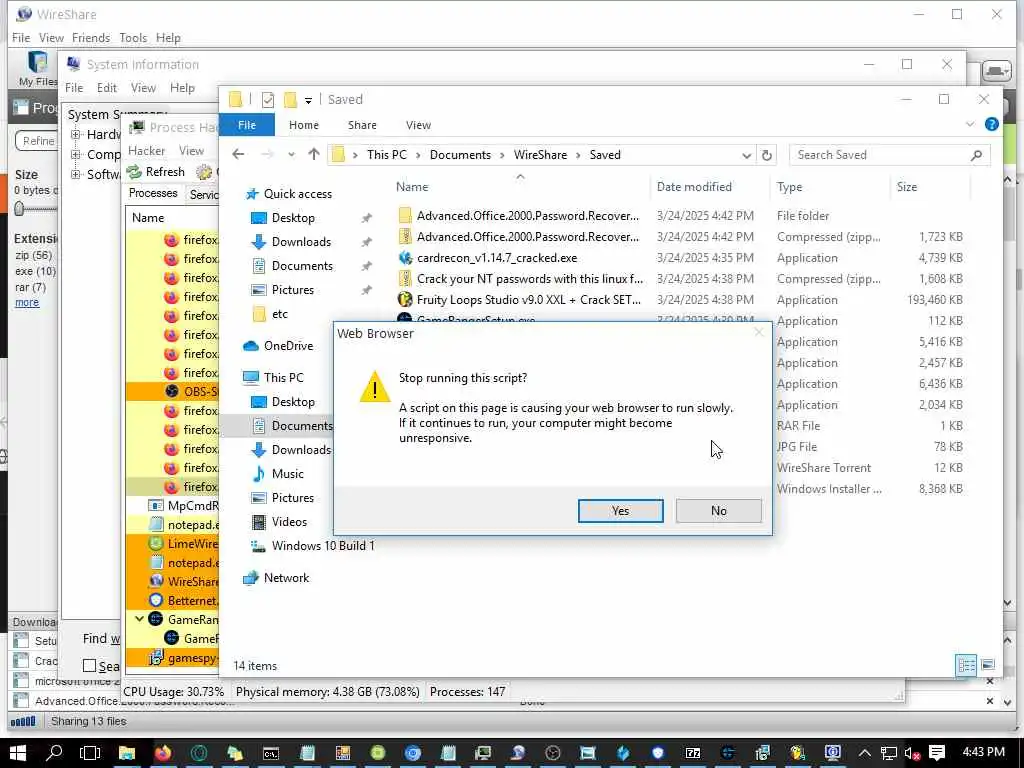
Task: Click the Properties checkmark icon in the Explorer title bar
Action: [268, 99]
